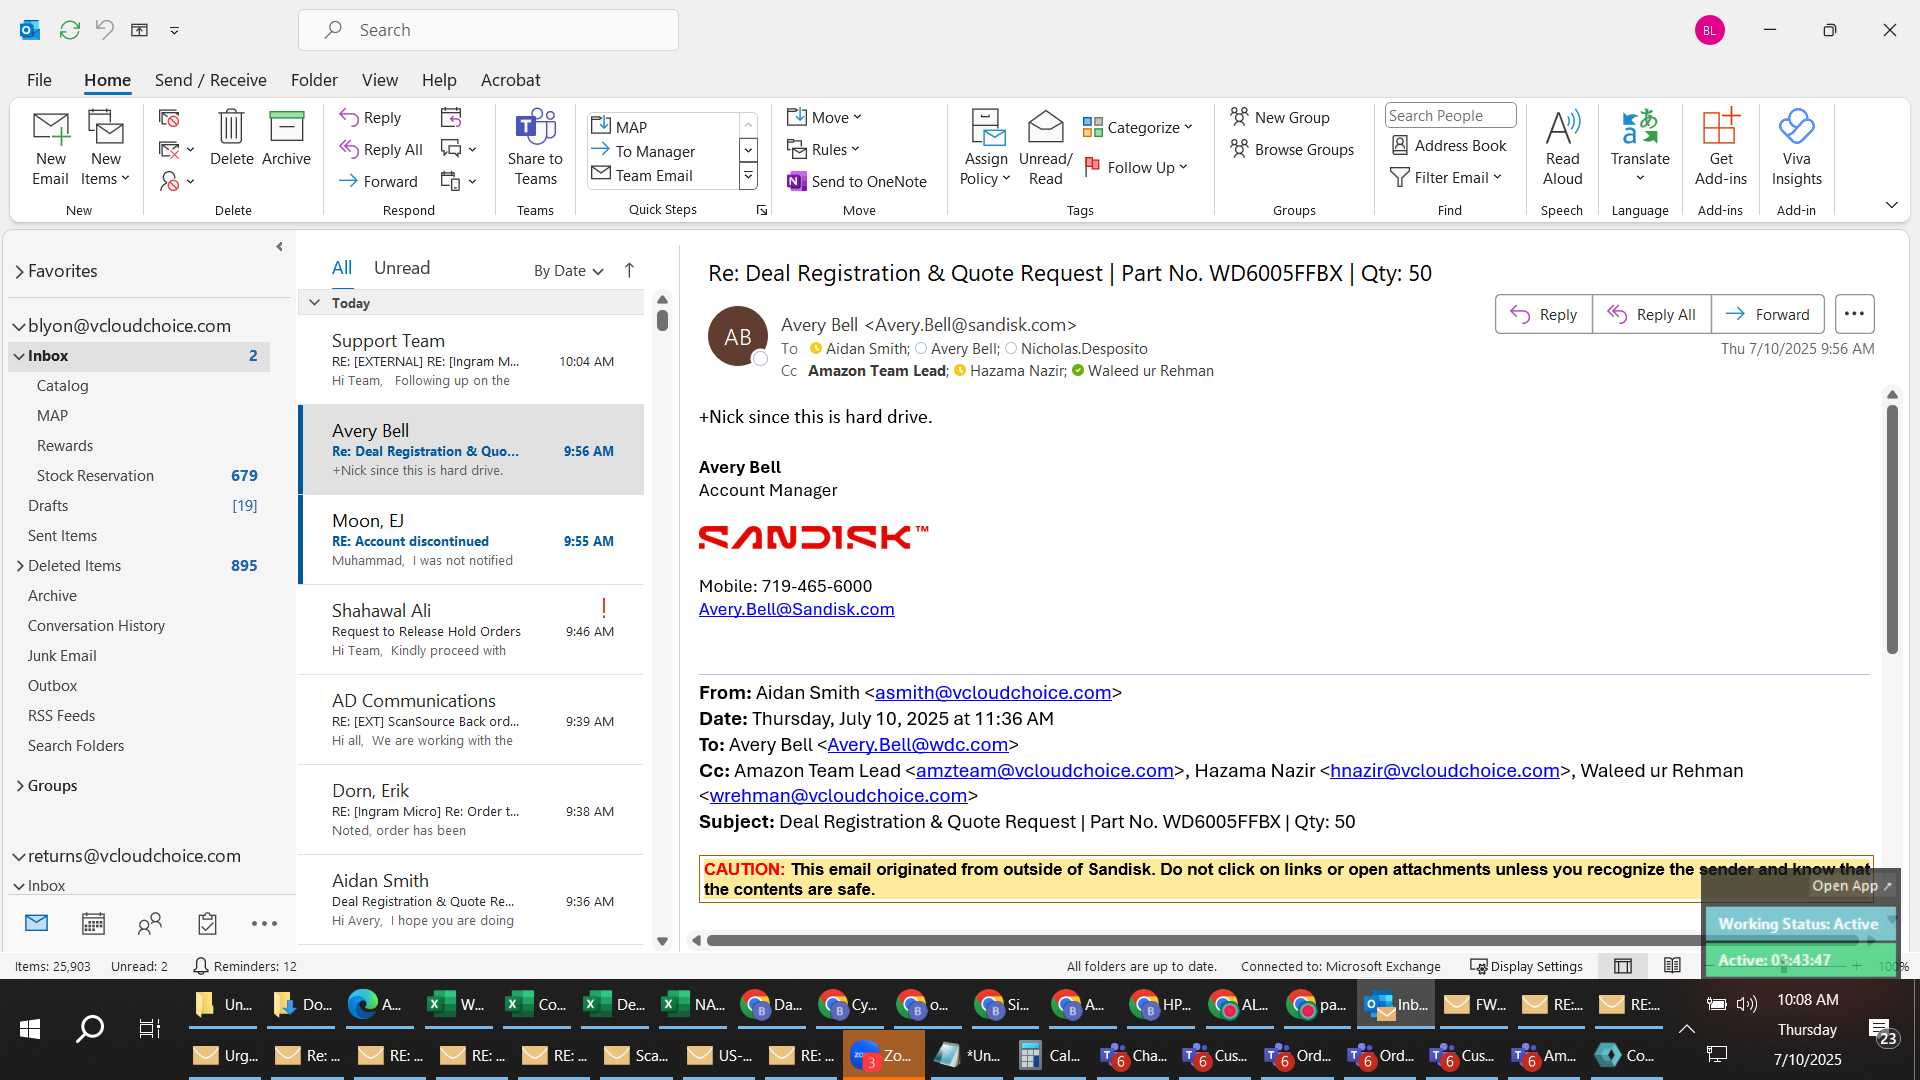Expand Groups section in folder pane
The image size is (1920, 1080).
(20, 786)
